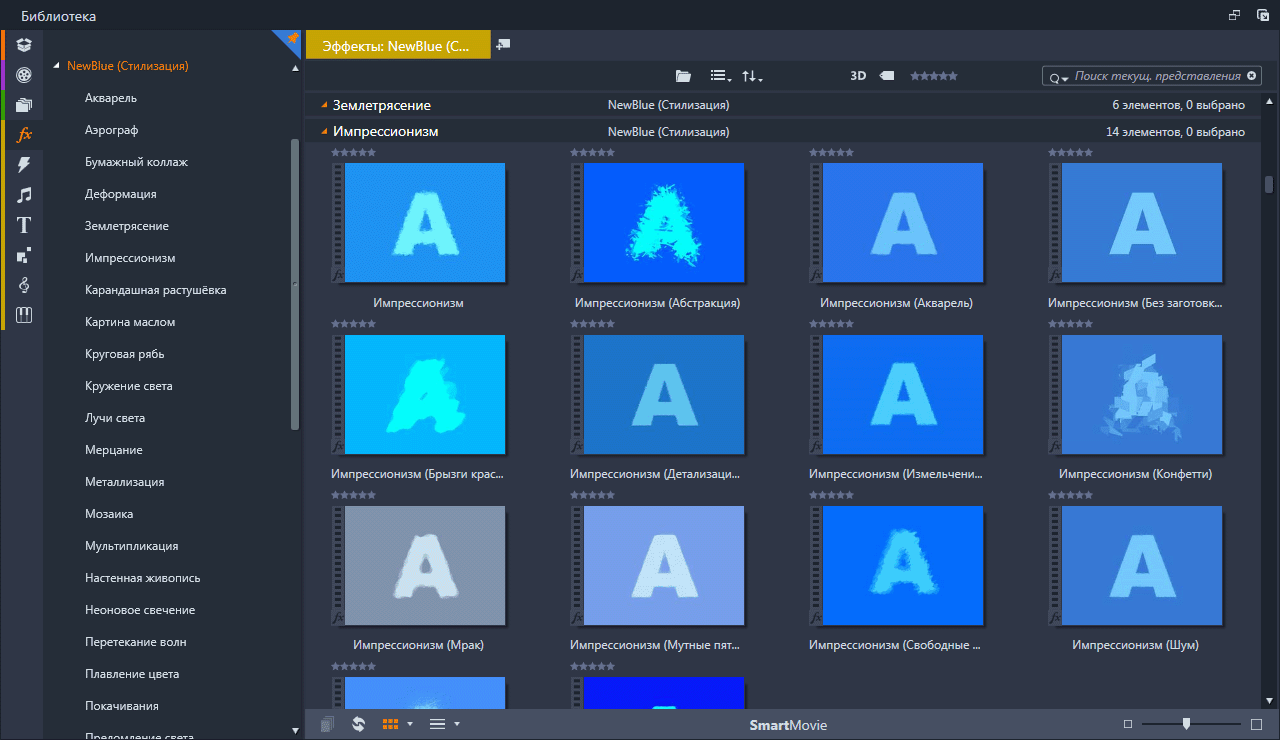The image size is (1280, 740).
Task: Select Аэрограф in the effects tree
Action: [112, 130]
